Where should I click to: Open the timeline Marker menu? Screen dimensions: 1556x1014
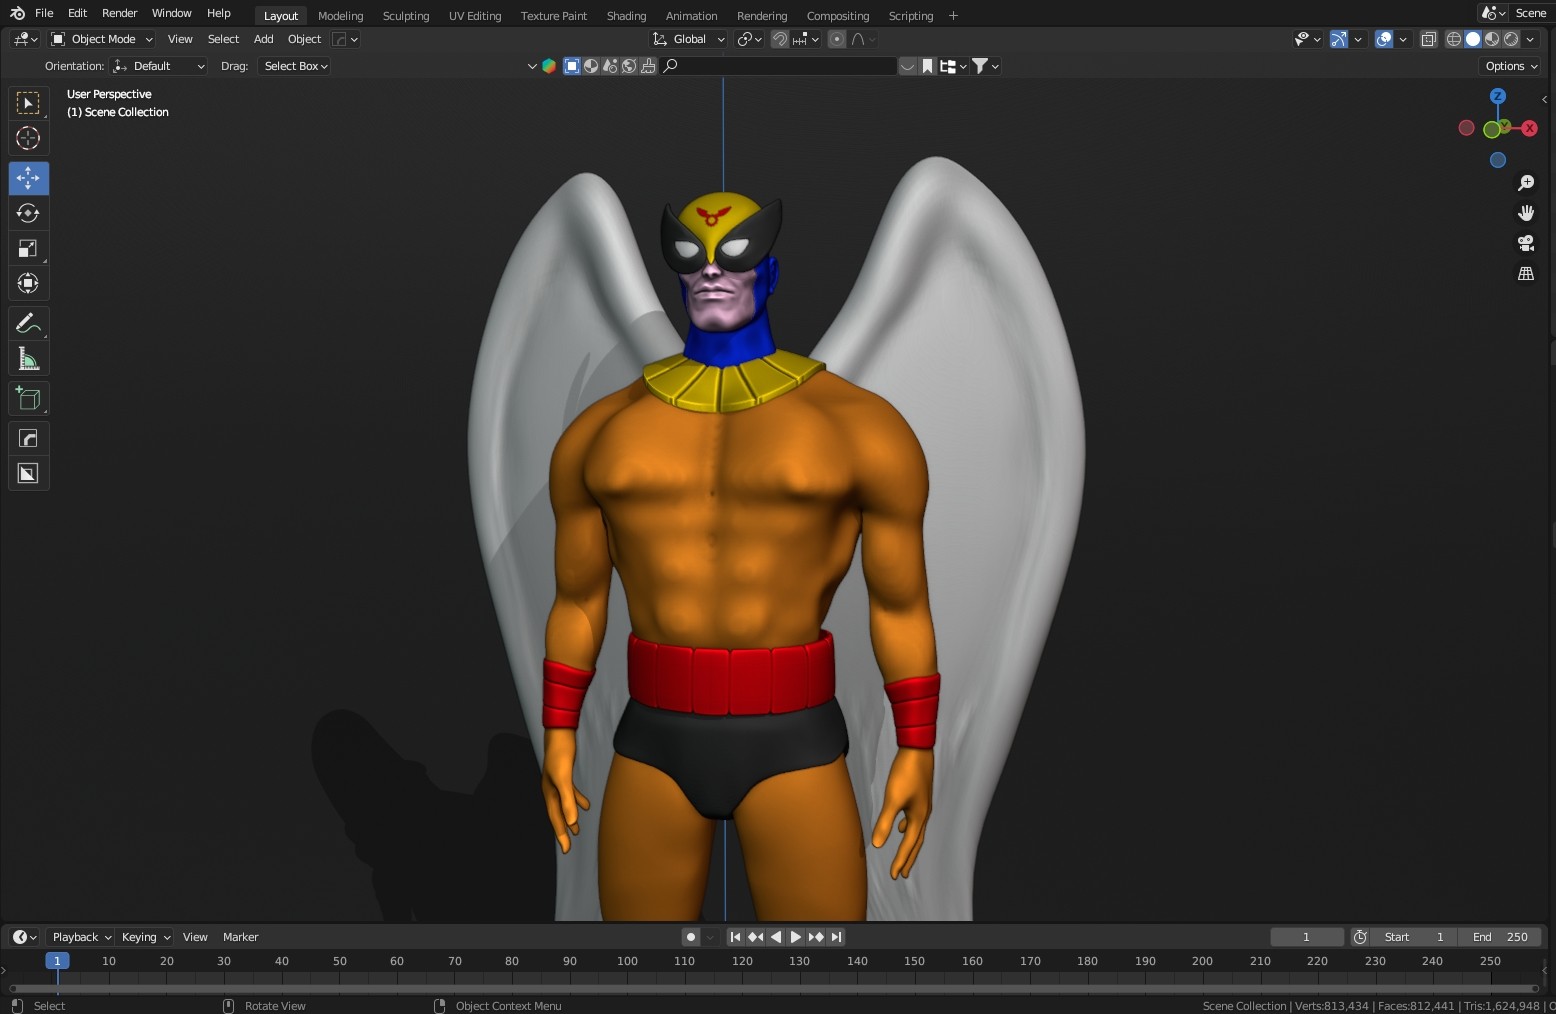(240, 937)
